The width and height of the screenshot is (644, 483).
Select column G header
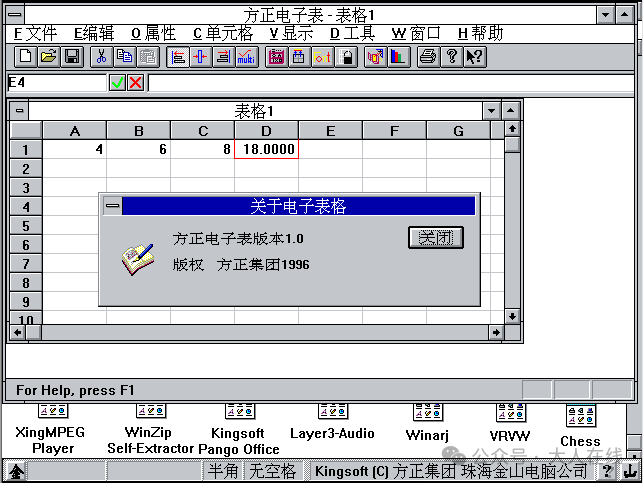click(x=458, y=131)
